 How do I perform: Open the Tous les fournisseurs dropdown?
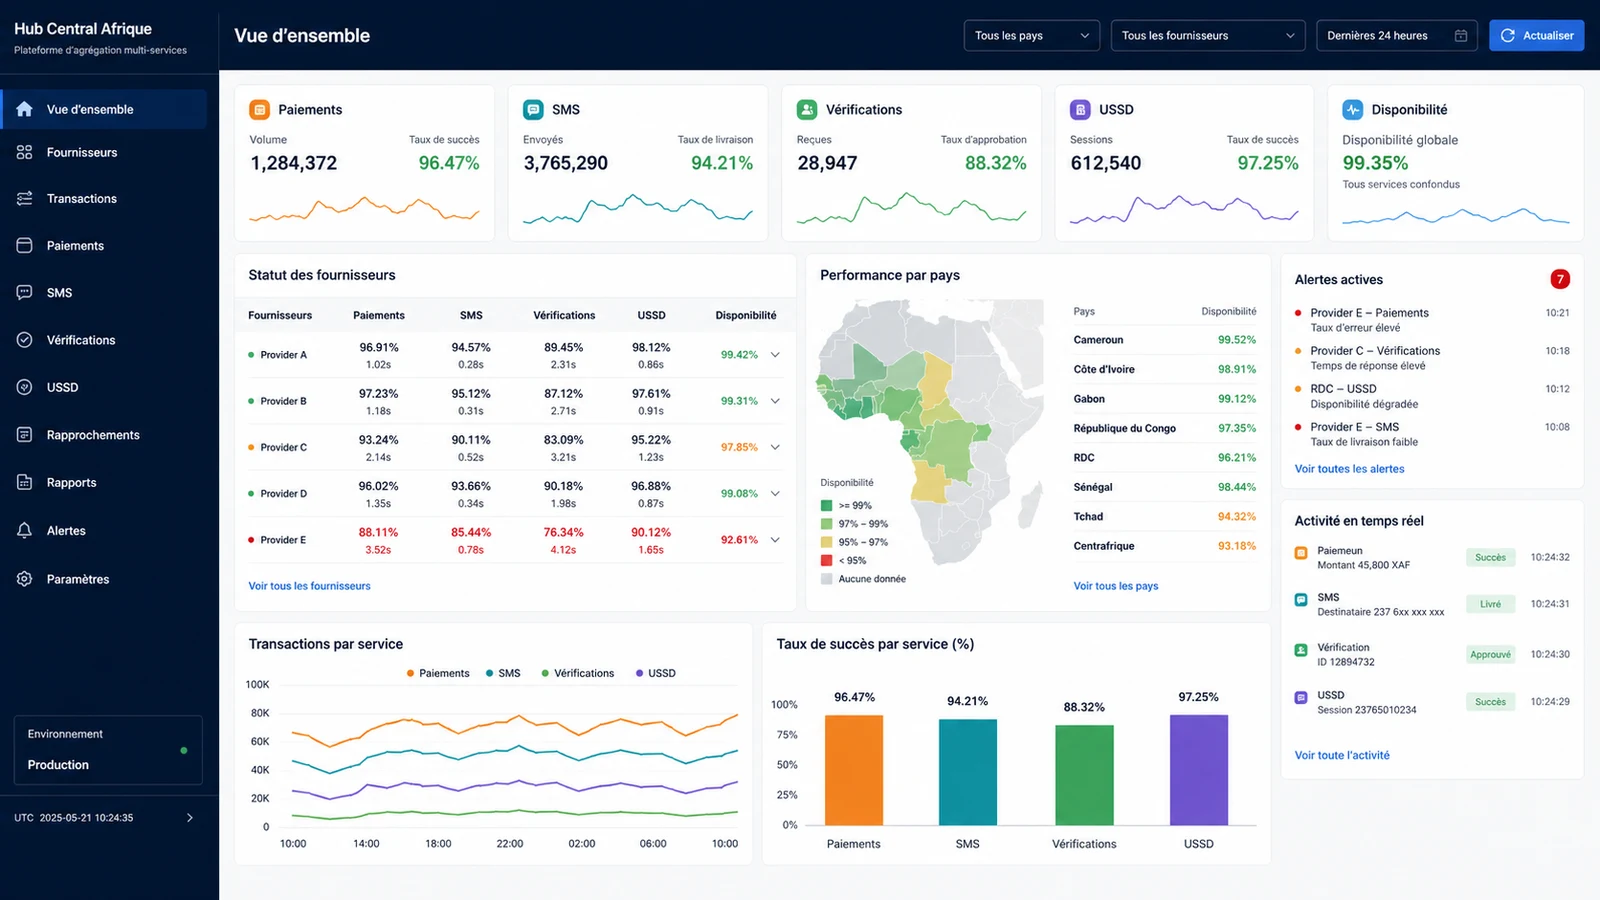pos(1208,36)
